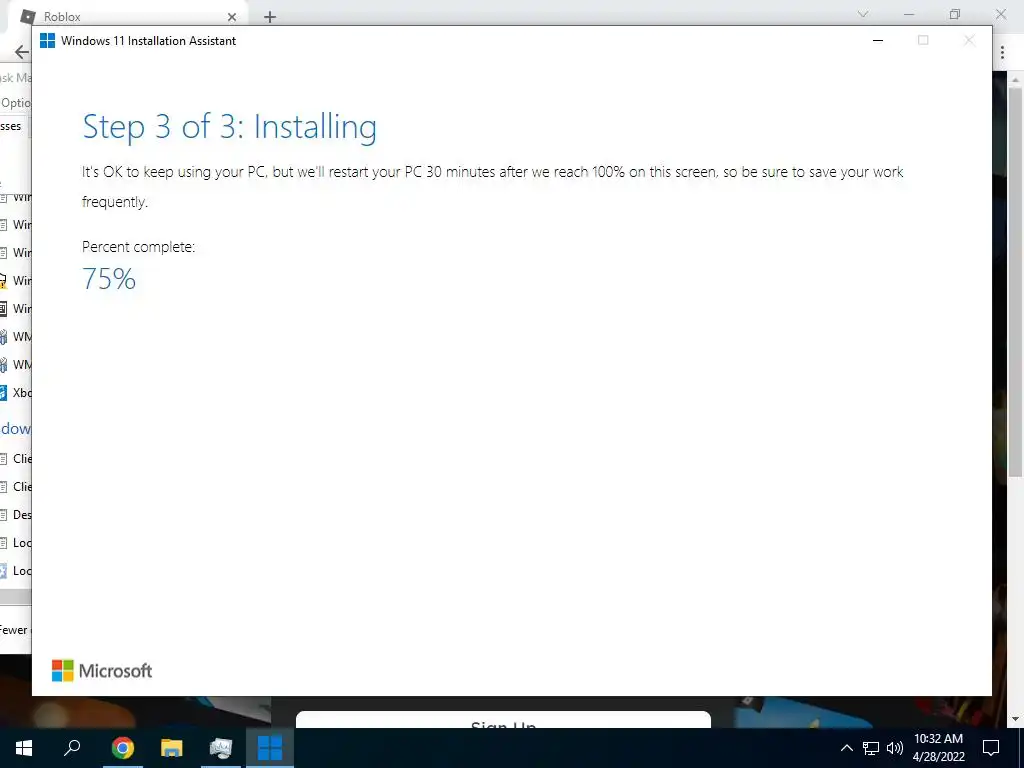Click Fewer details in Task Manager
The height and width of the screenshot is (768, 1024).
[14, 630]
